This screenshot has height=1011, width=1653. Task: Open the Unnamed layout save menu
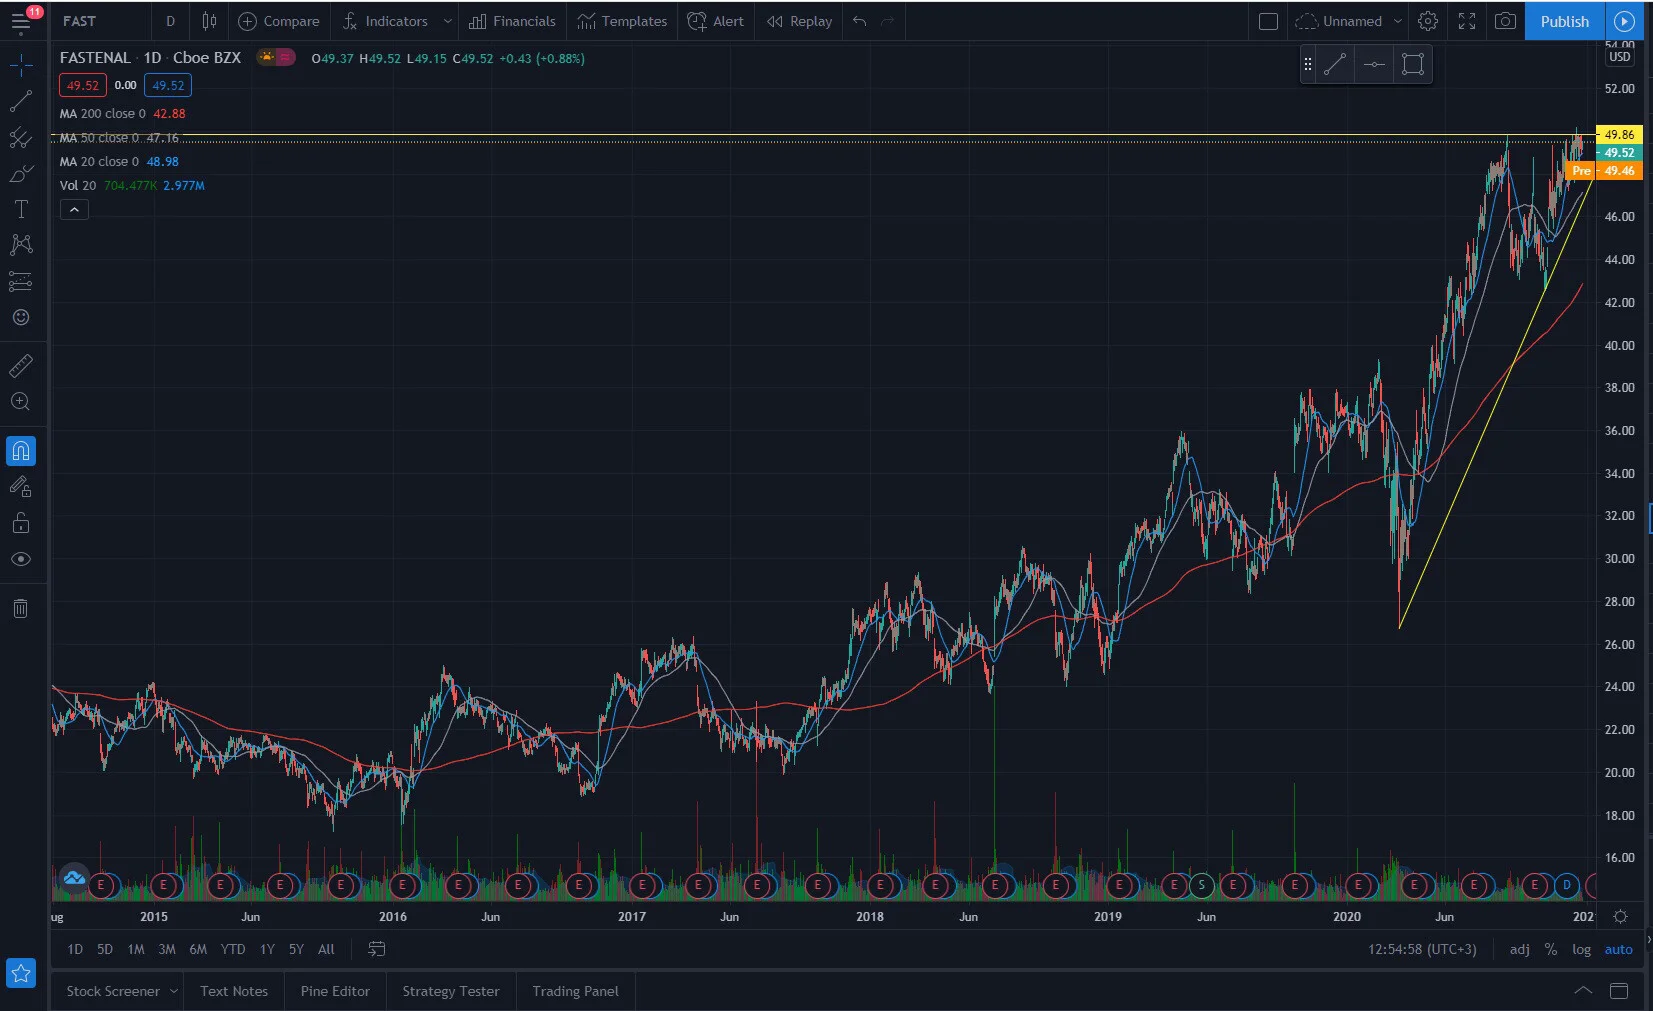1348,21
